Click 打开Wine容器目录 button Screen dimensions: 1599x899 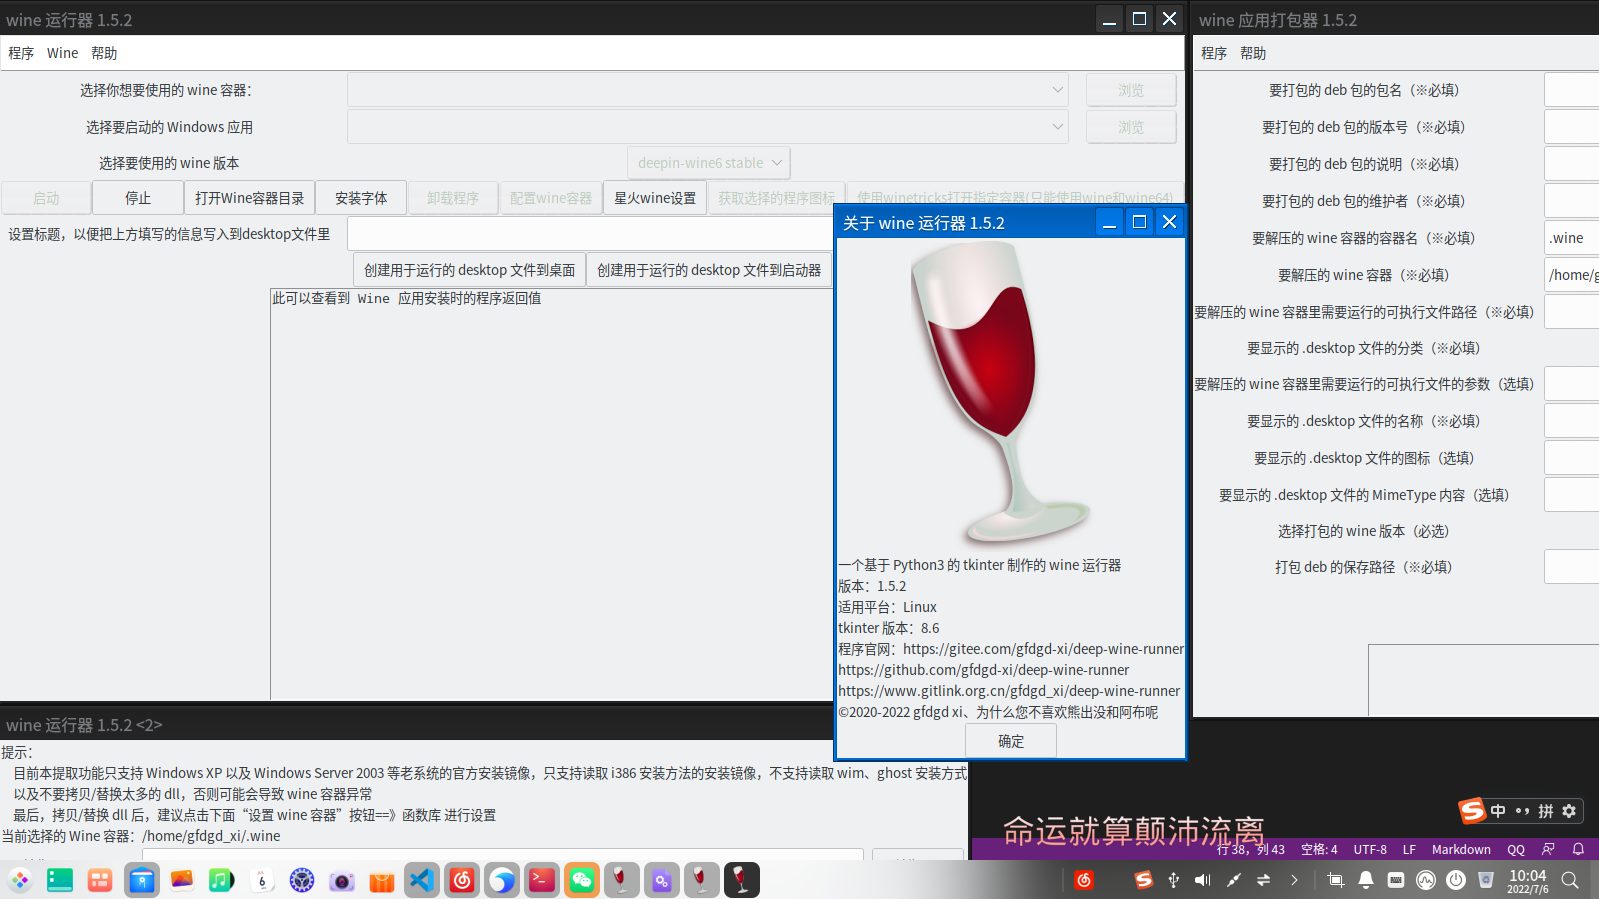point(250,198)
